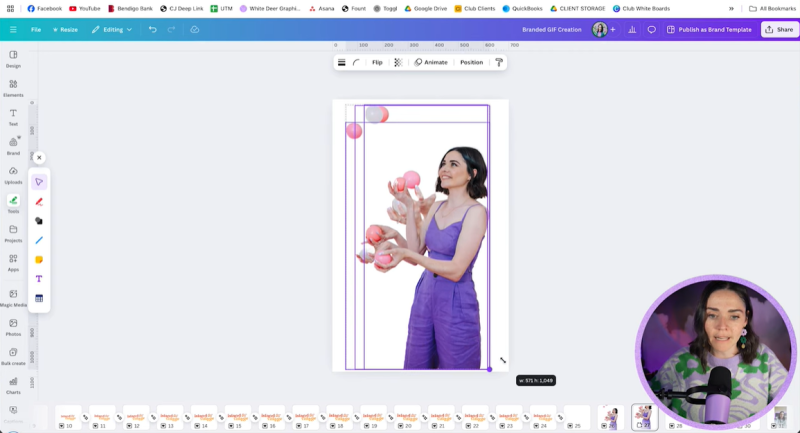
Task: Select the purple Text tool in palette
Action: (x=39, y=279)
